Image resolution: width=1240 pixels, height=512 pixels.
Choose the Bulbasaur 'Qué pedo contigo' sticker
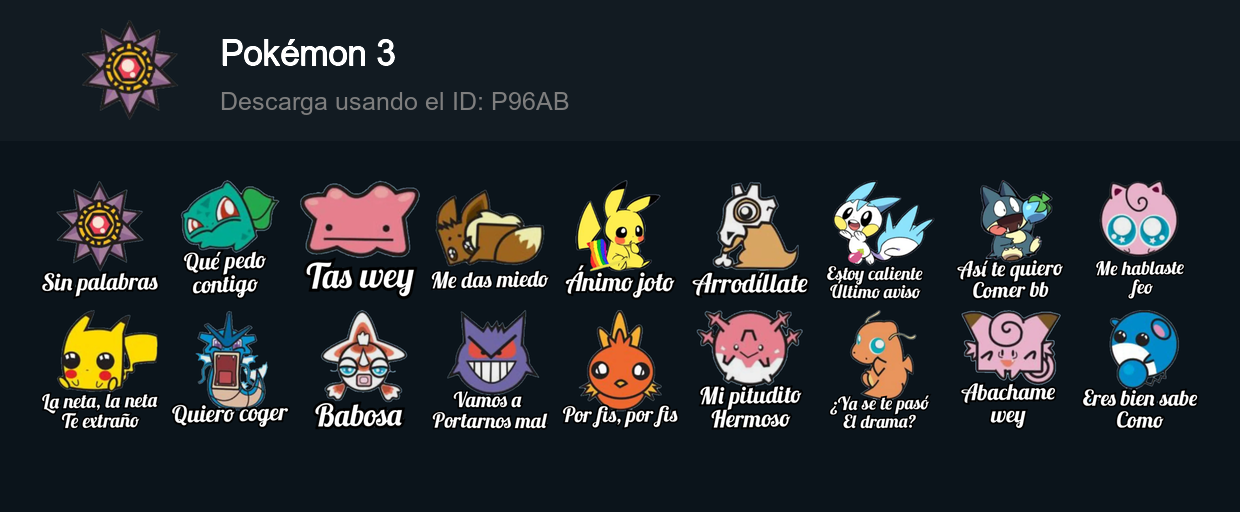[x=229, y=239]
